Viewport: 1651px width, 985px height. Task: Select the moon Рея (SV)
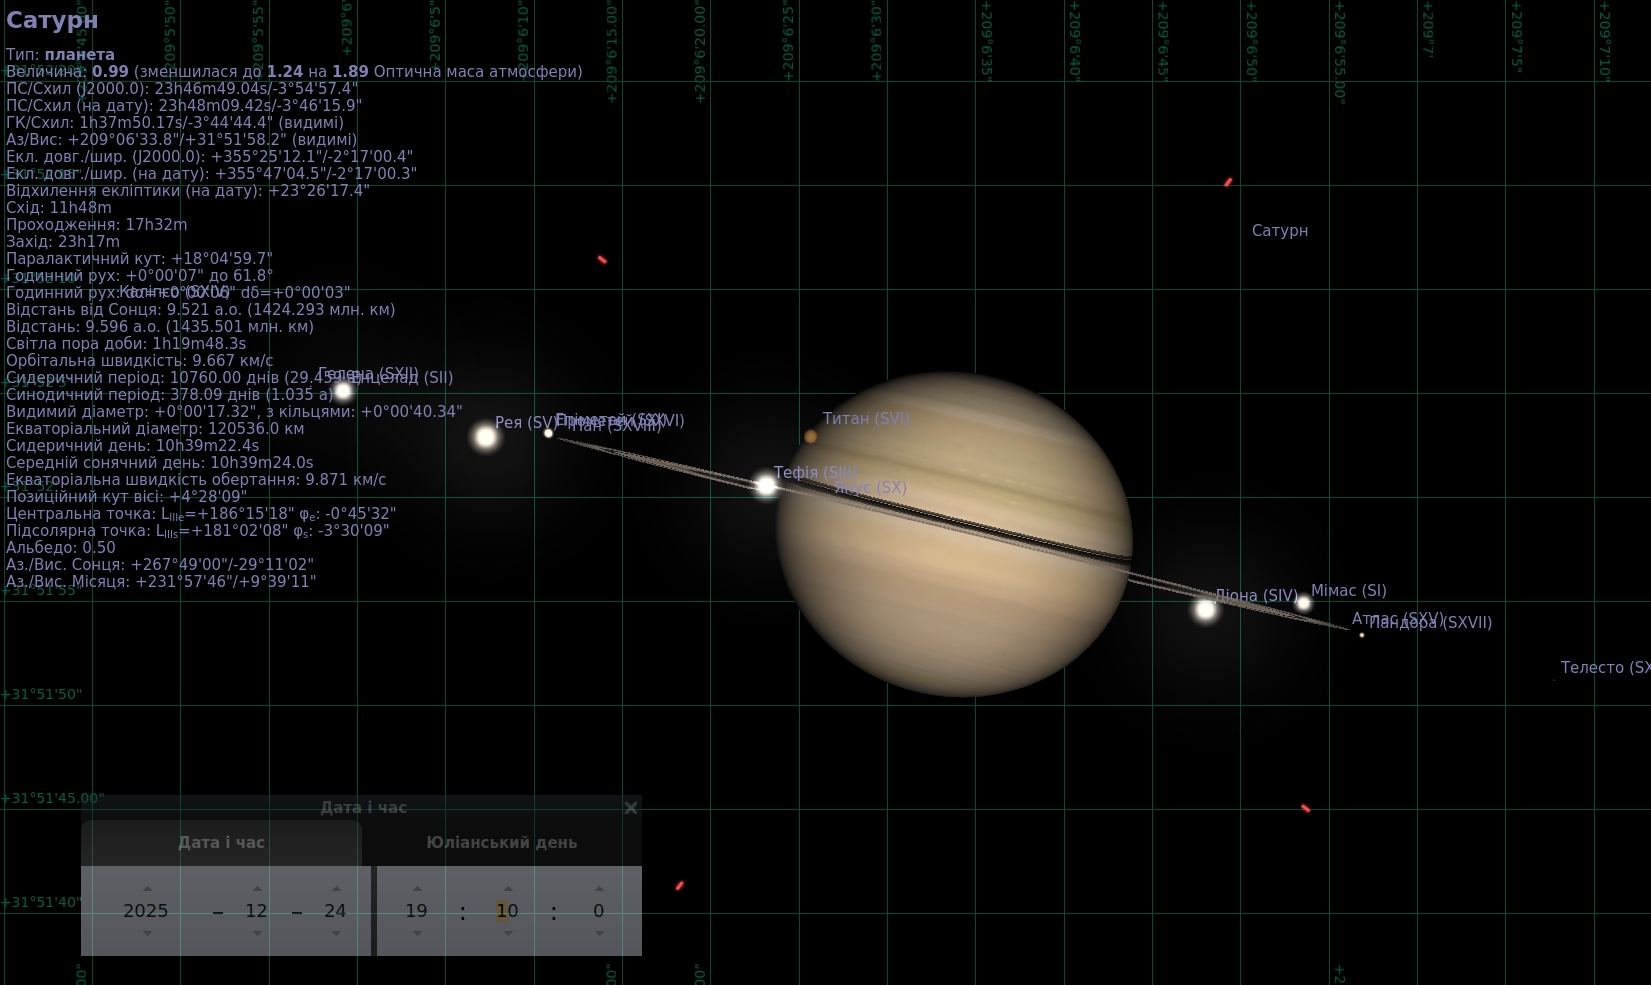(x=486, y=436)
